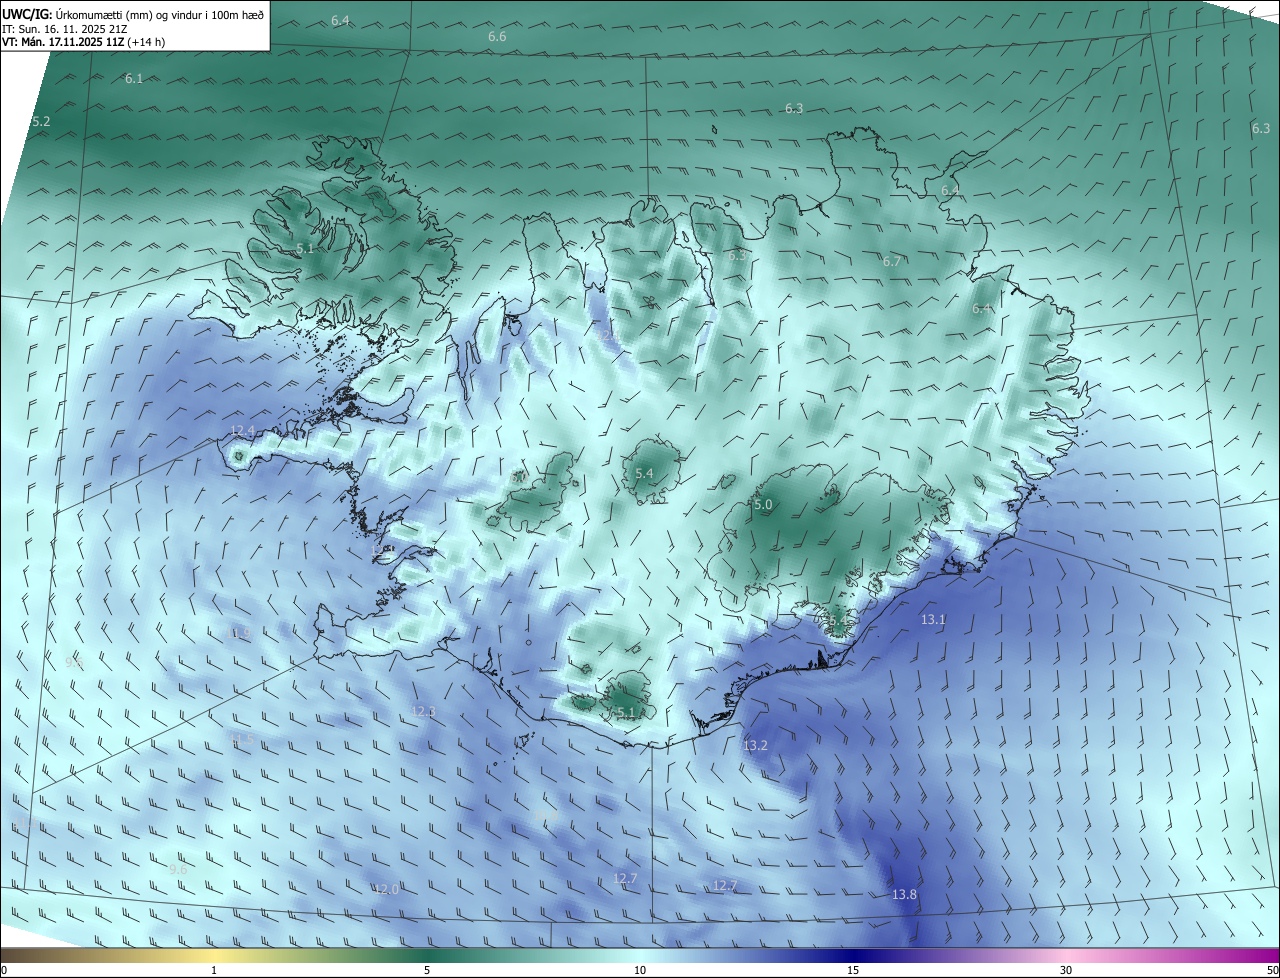
Task: Select the 11.9 value label
Action: point(238,633)
